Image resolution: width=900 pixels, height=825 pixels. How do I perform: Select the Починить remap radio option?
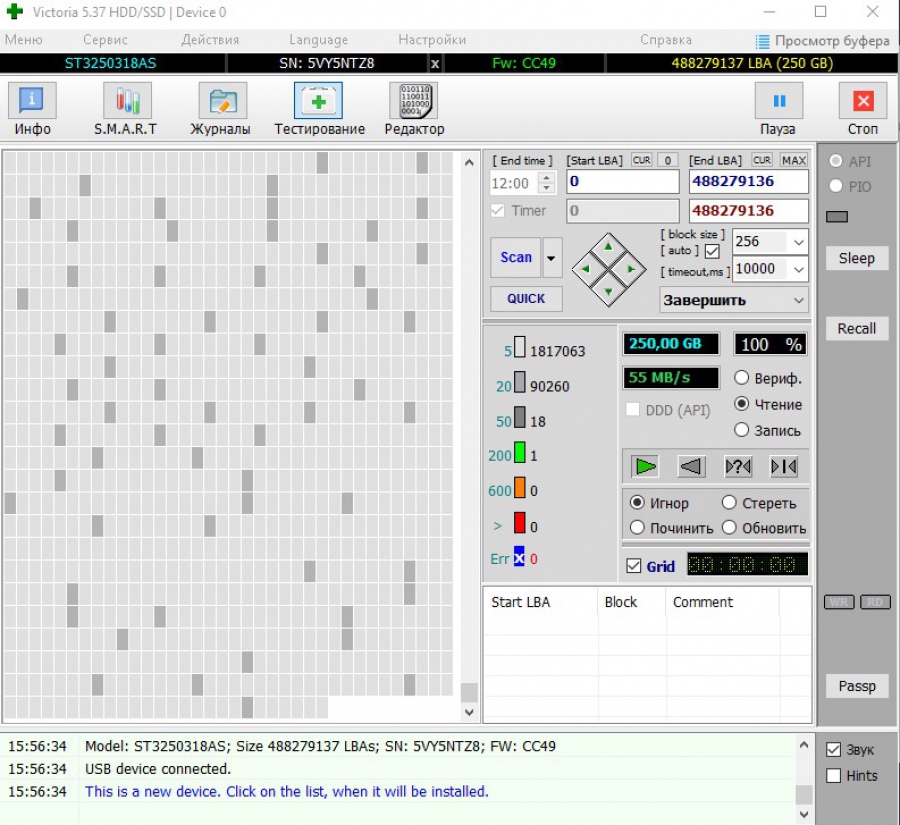637,528
